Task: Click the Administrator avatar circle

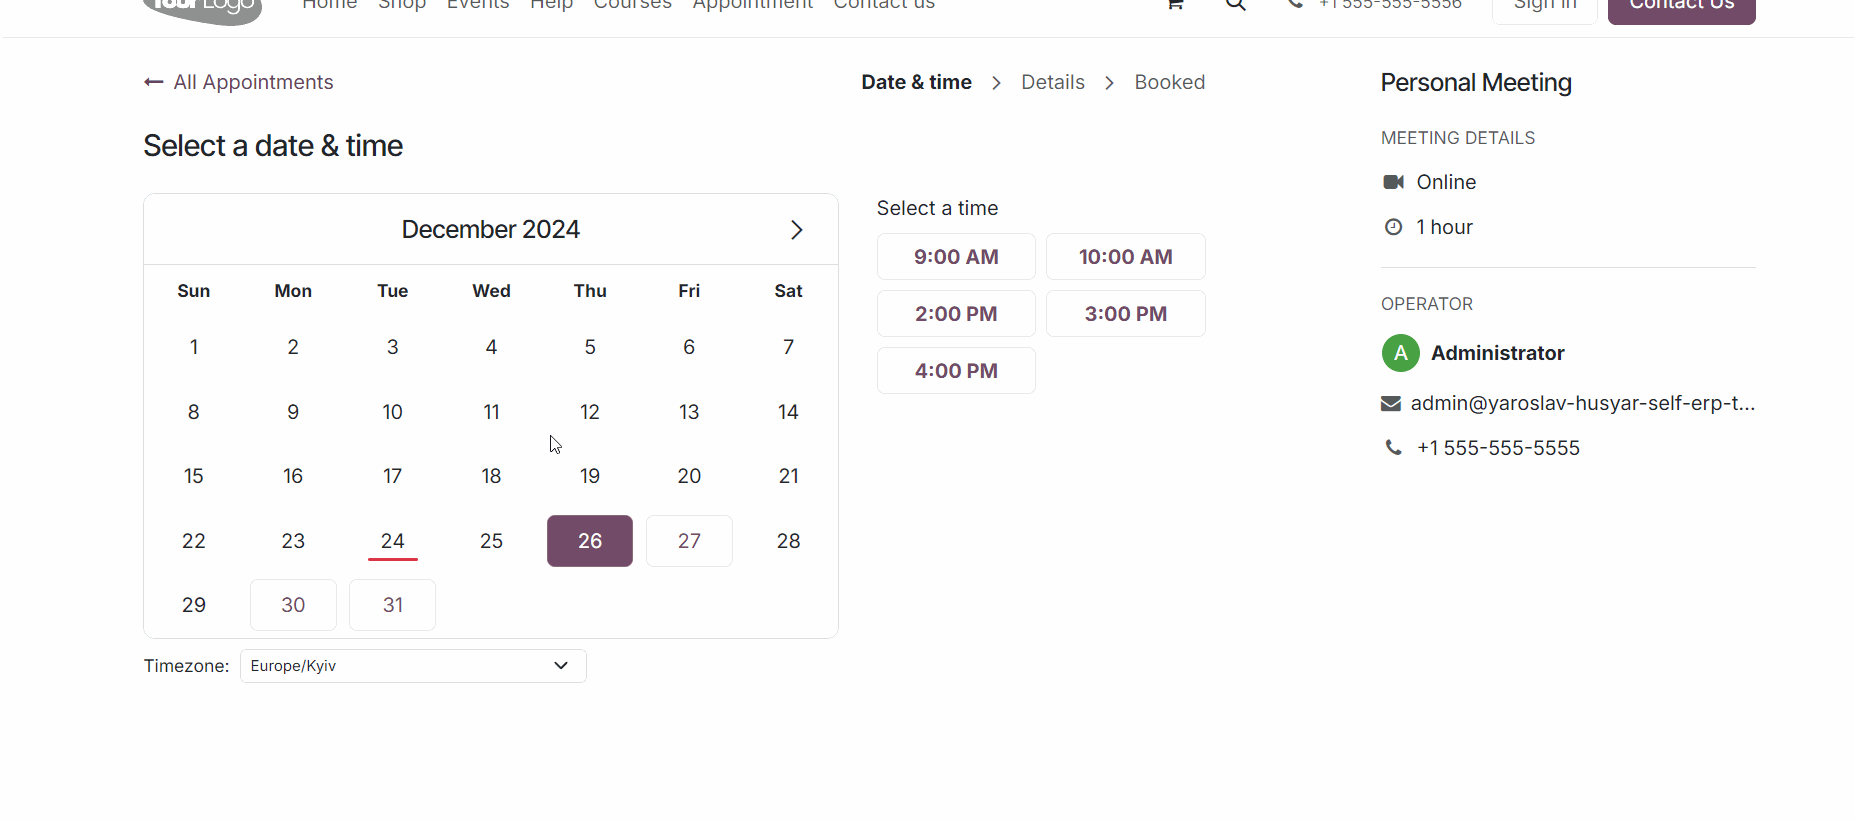Action: tap(1400, 353)
